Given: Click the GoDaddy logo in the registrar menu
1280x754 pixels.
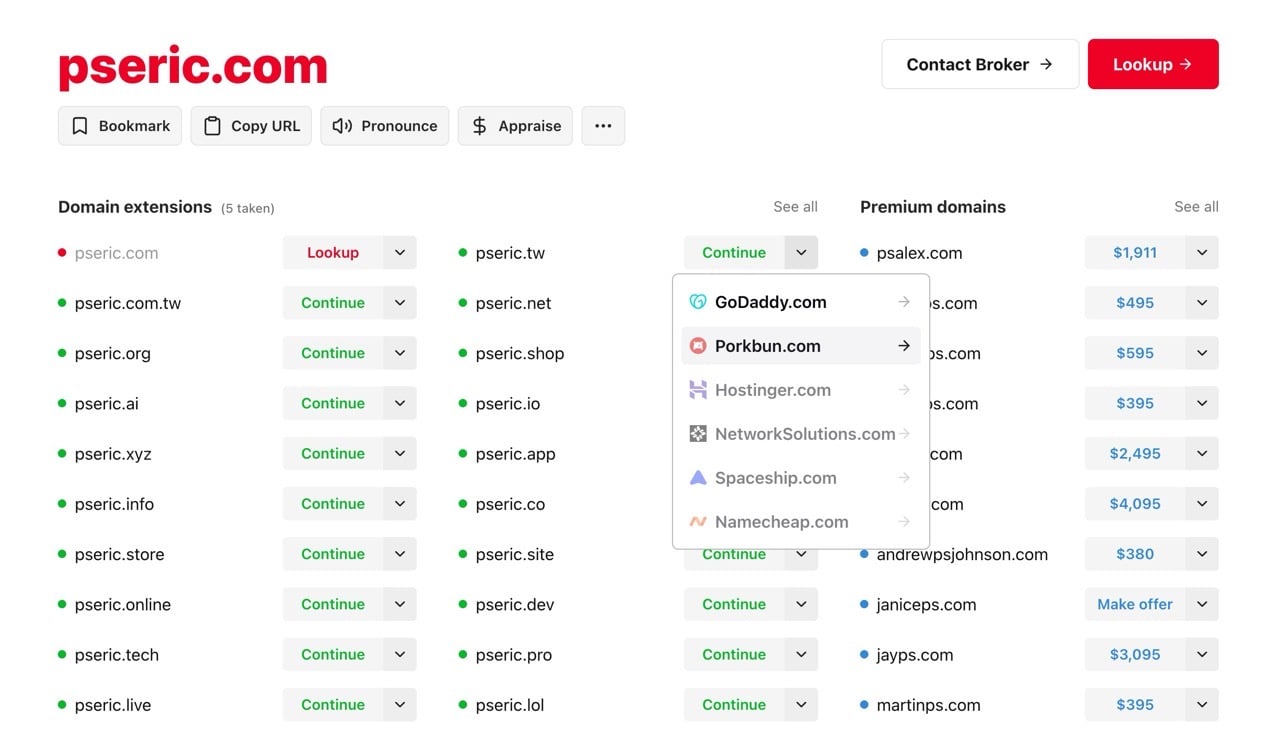Looking at the screenshot, I should (x=699, y=301).
